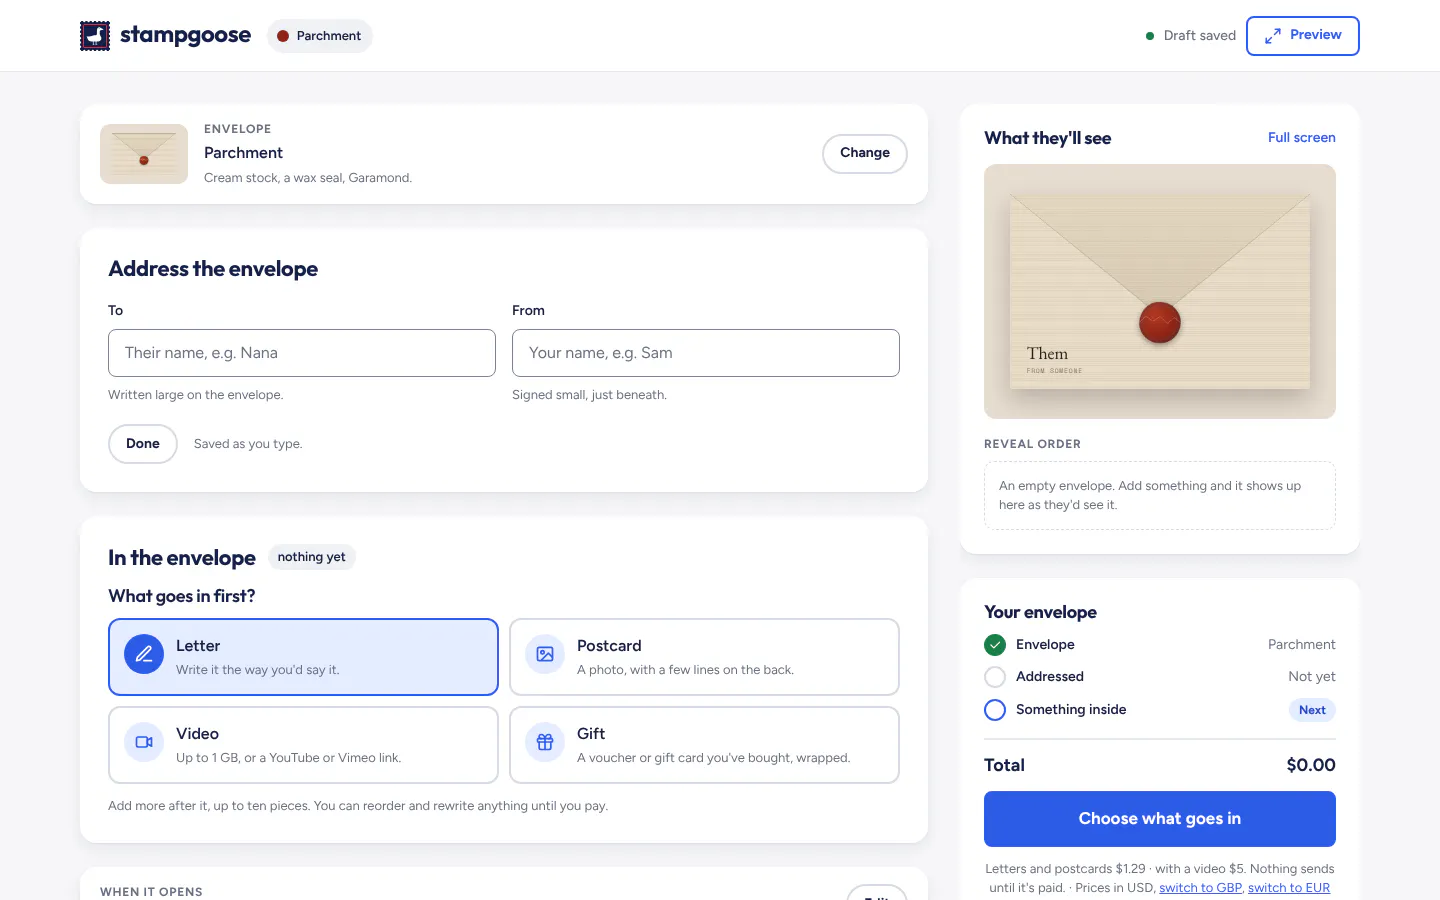Click the 'Draft saved' status text
The height and width of the screenshot is (900, 1440).
click(x=1200, y=36)
